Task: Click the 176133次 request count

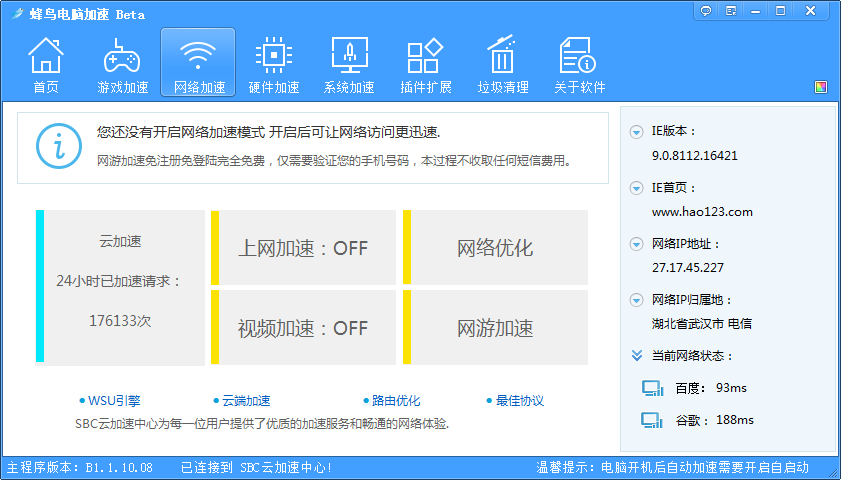Action: [120, 321]
